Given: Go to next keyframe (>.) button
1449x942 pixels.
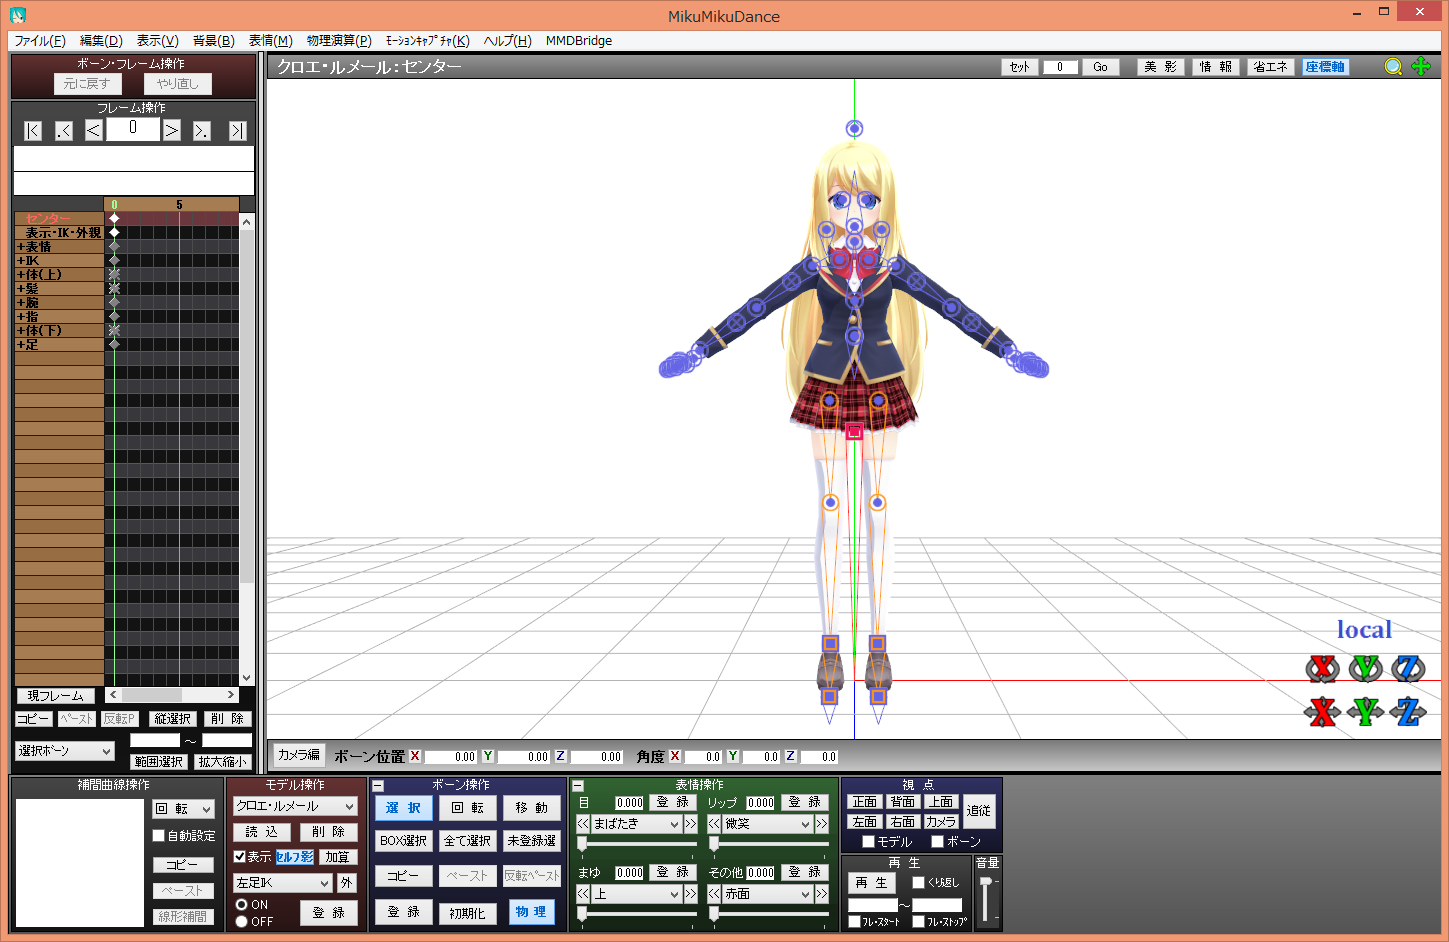Looking at the screenshot, I should 202,130.
